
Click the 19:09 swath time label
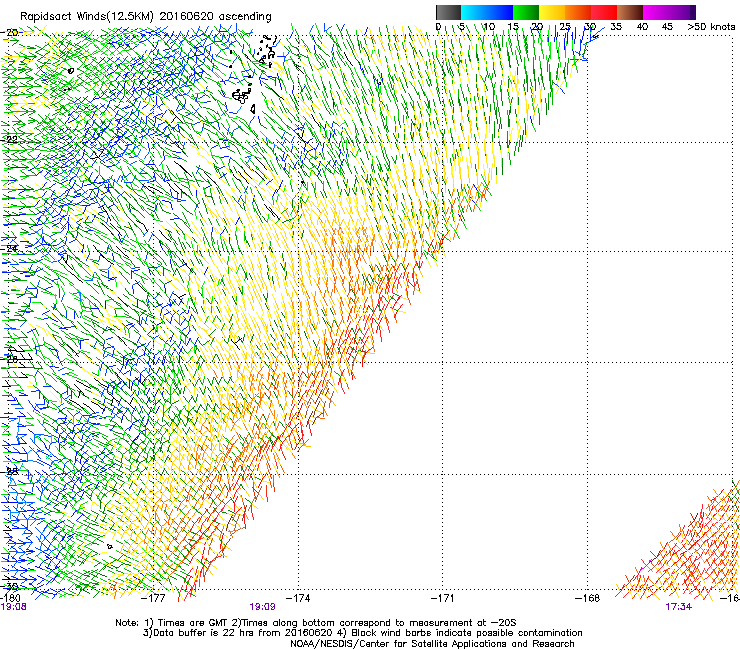[262, 607]
